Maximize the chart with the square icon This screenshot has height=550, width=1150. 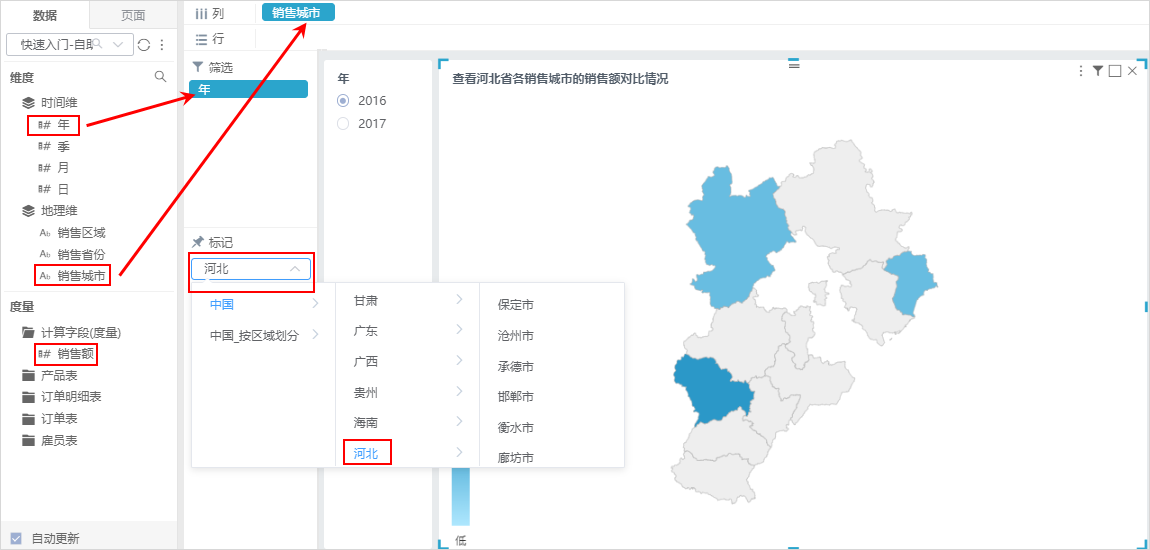coord(1115,70)
